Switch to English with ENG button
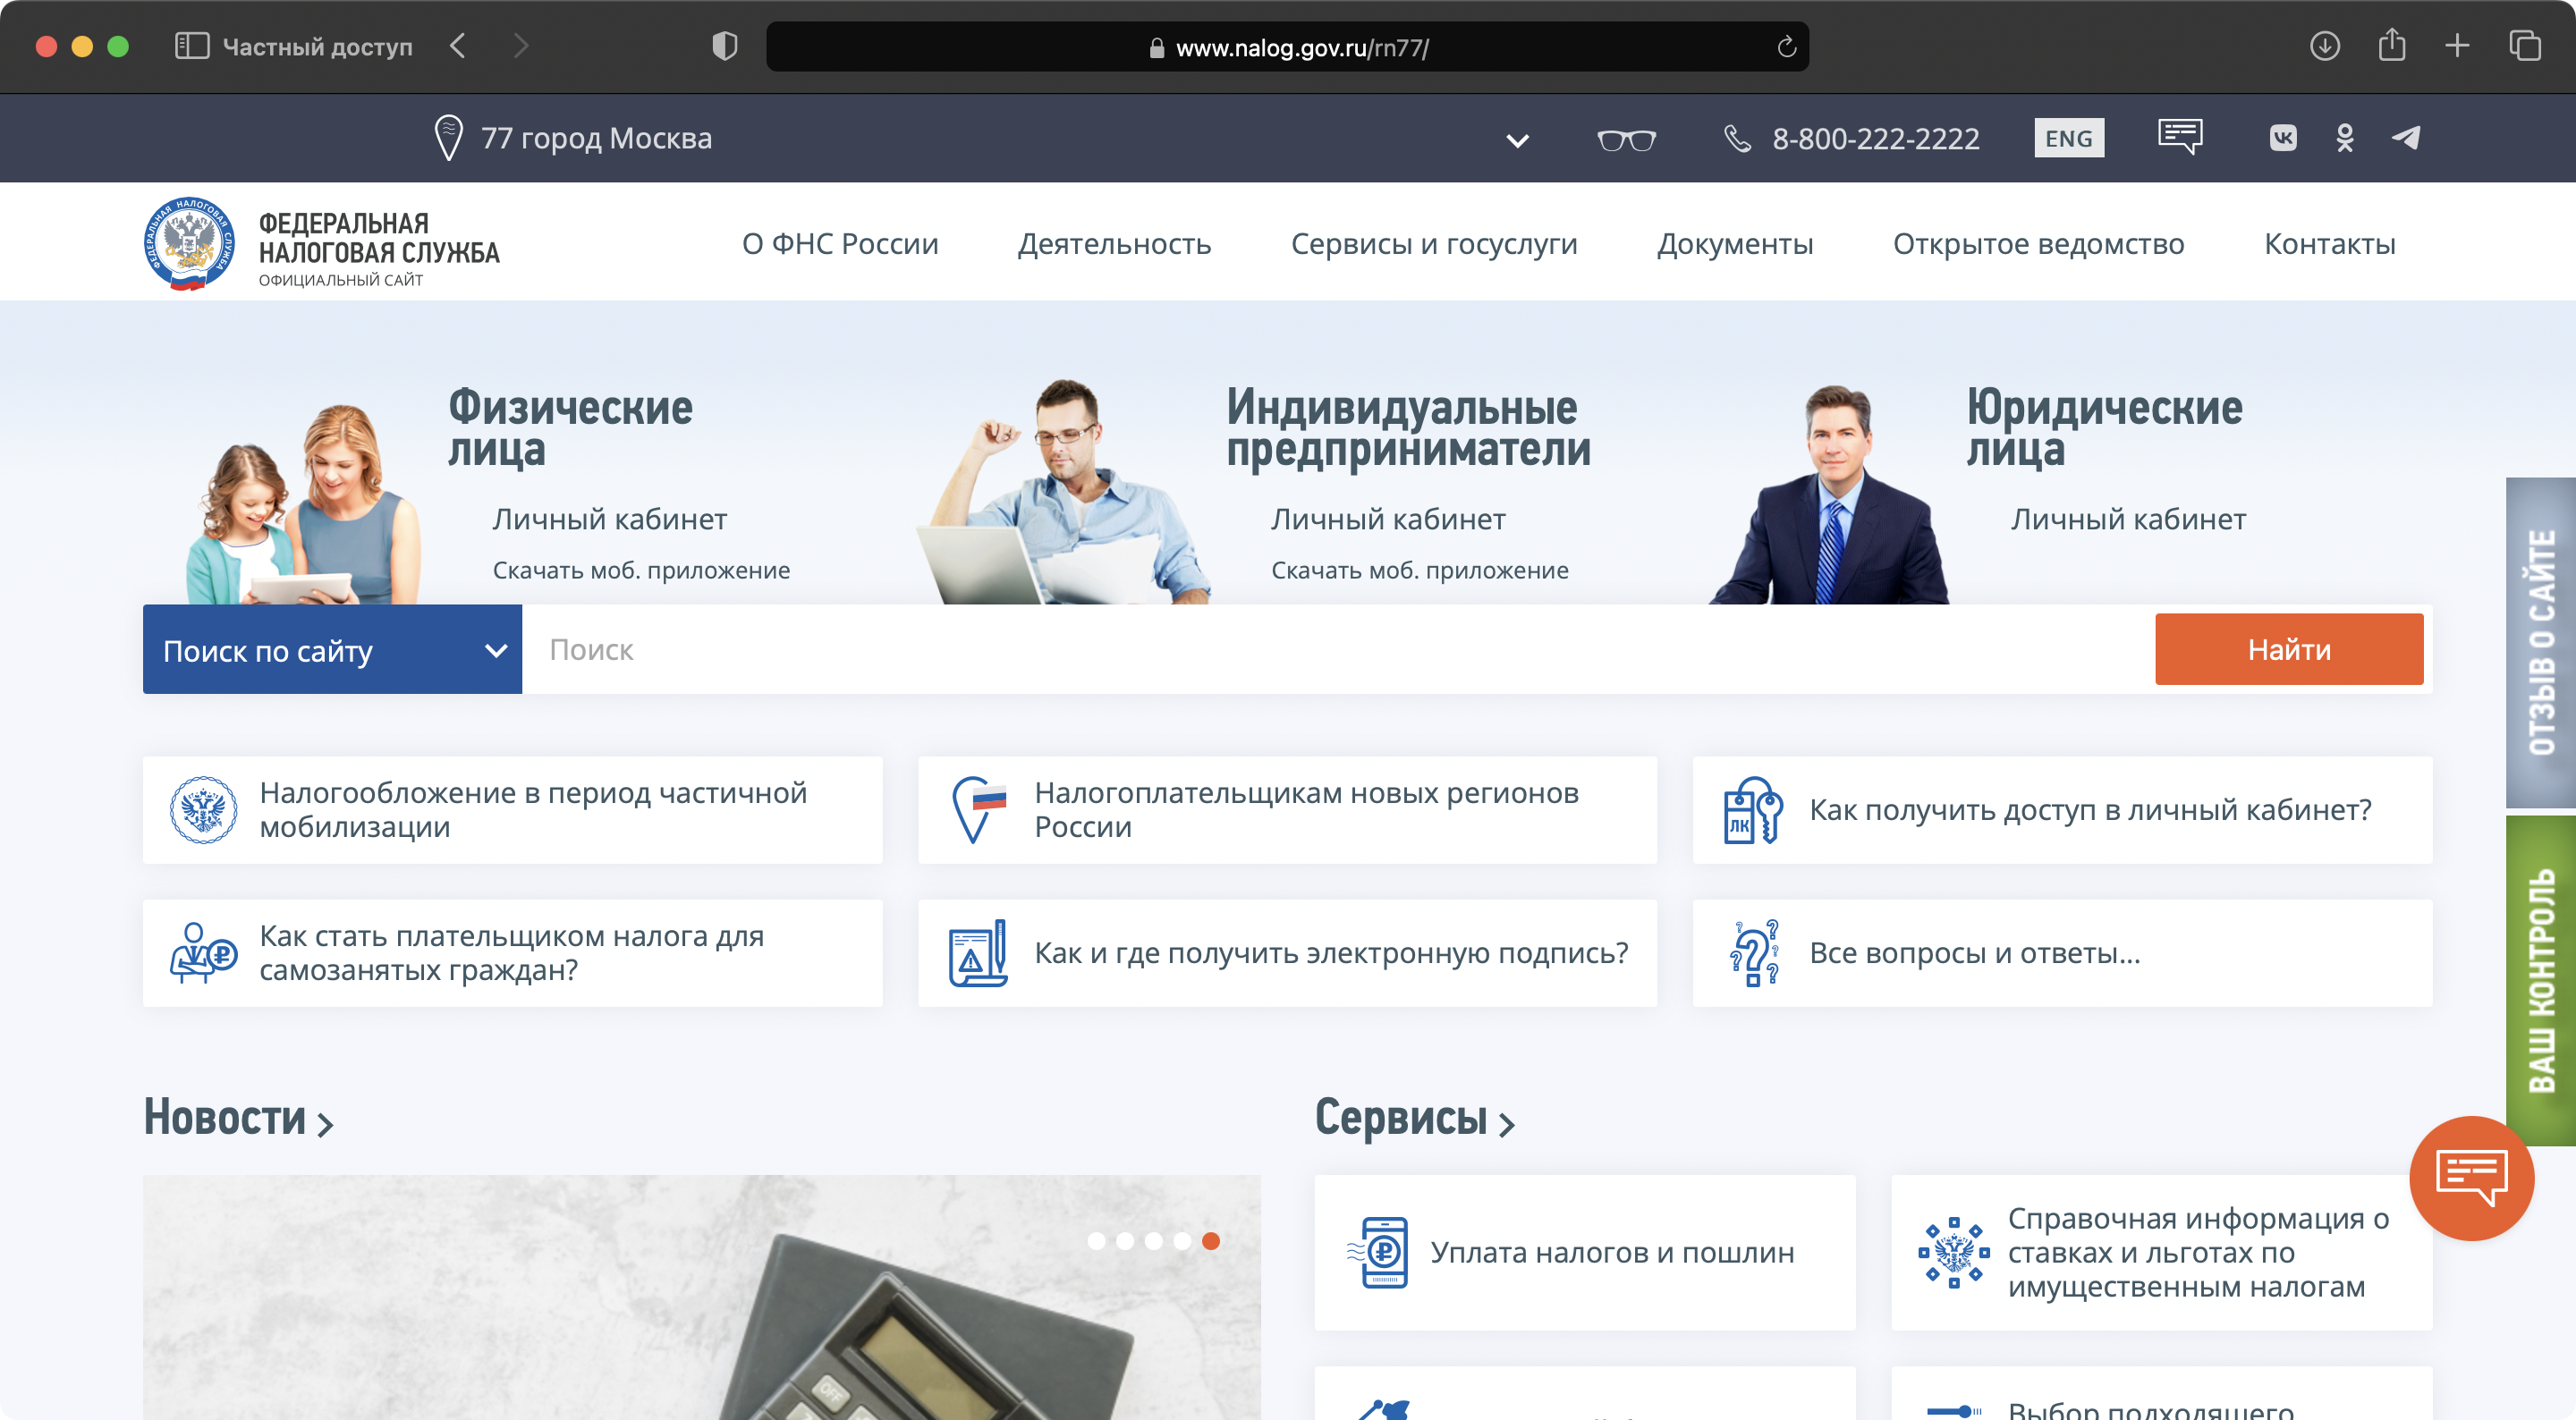 [x=2068, y=138]
